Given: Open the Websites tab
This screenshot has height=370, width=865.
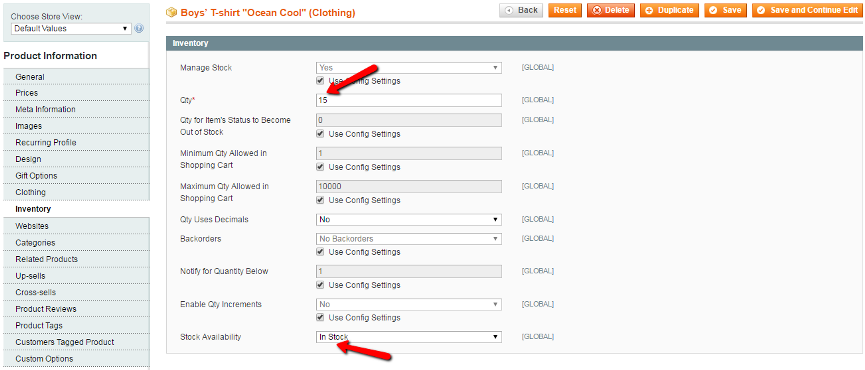Looking at the screenshot, I should coord(76,226).
